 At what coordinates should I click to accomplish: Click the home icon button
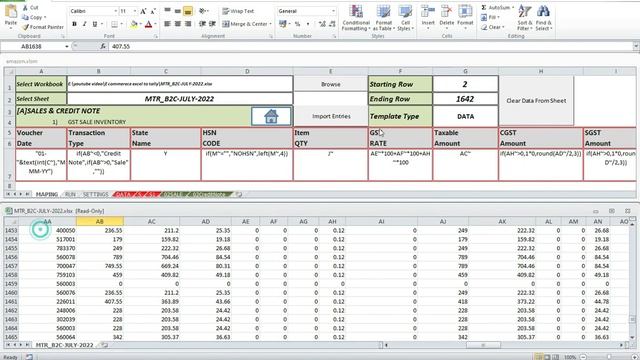point(271,116)
